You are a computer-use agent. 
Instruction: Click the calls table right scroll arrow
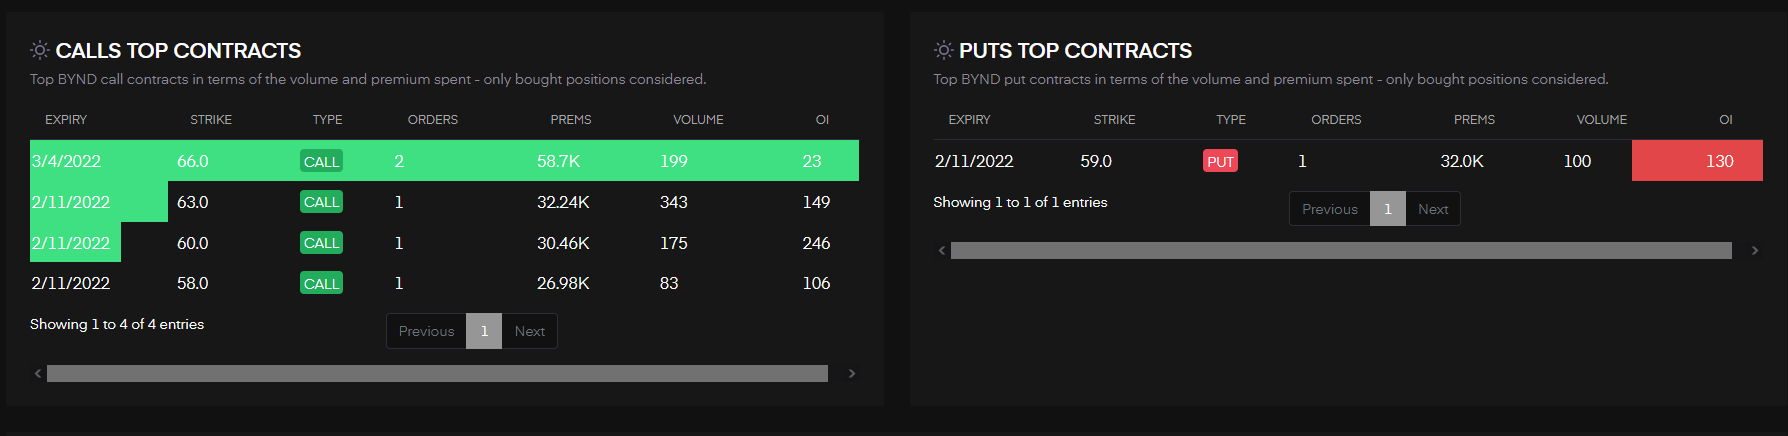852,373
